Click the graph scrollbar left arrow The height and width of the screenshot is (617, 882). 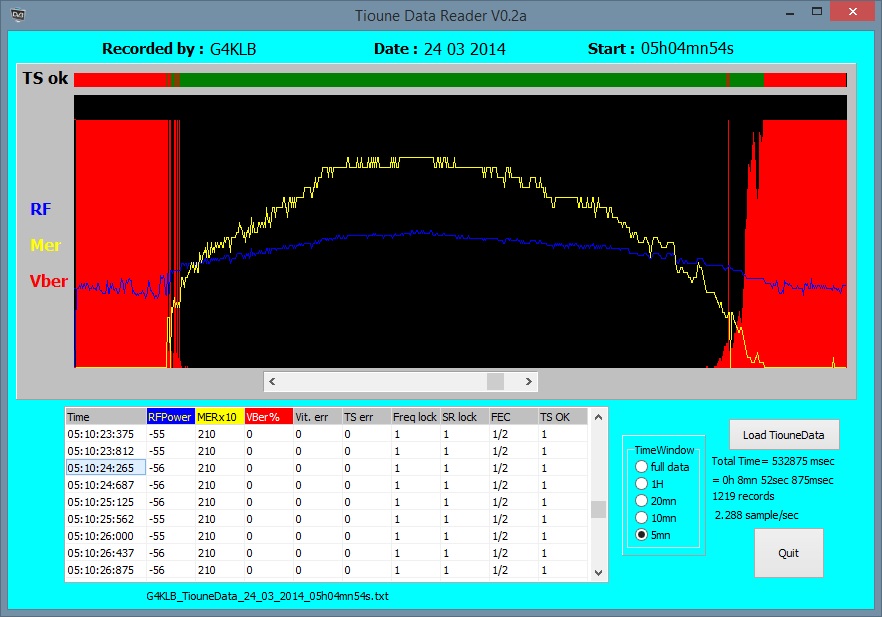272,381
